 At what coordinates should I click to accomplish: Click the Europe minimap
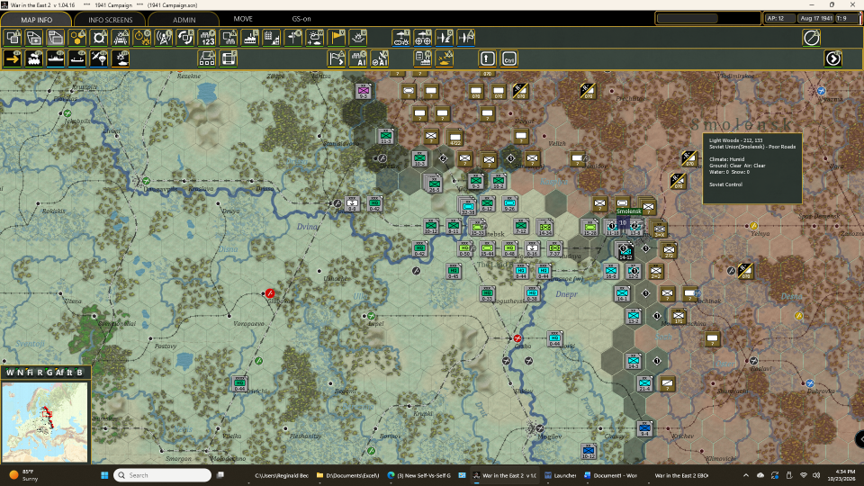pos(45,422)
